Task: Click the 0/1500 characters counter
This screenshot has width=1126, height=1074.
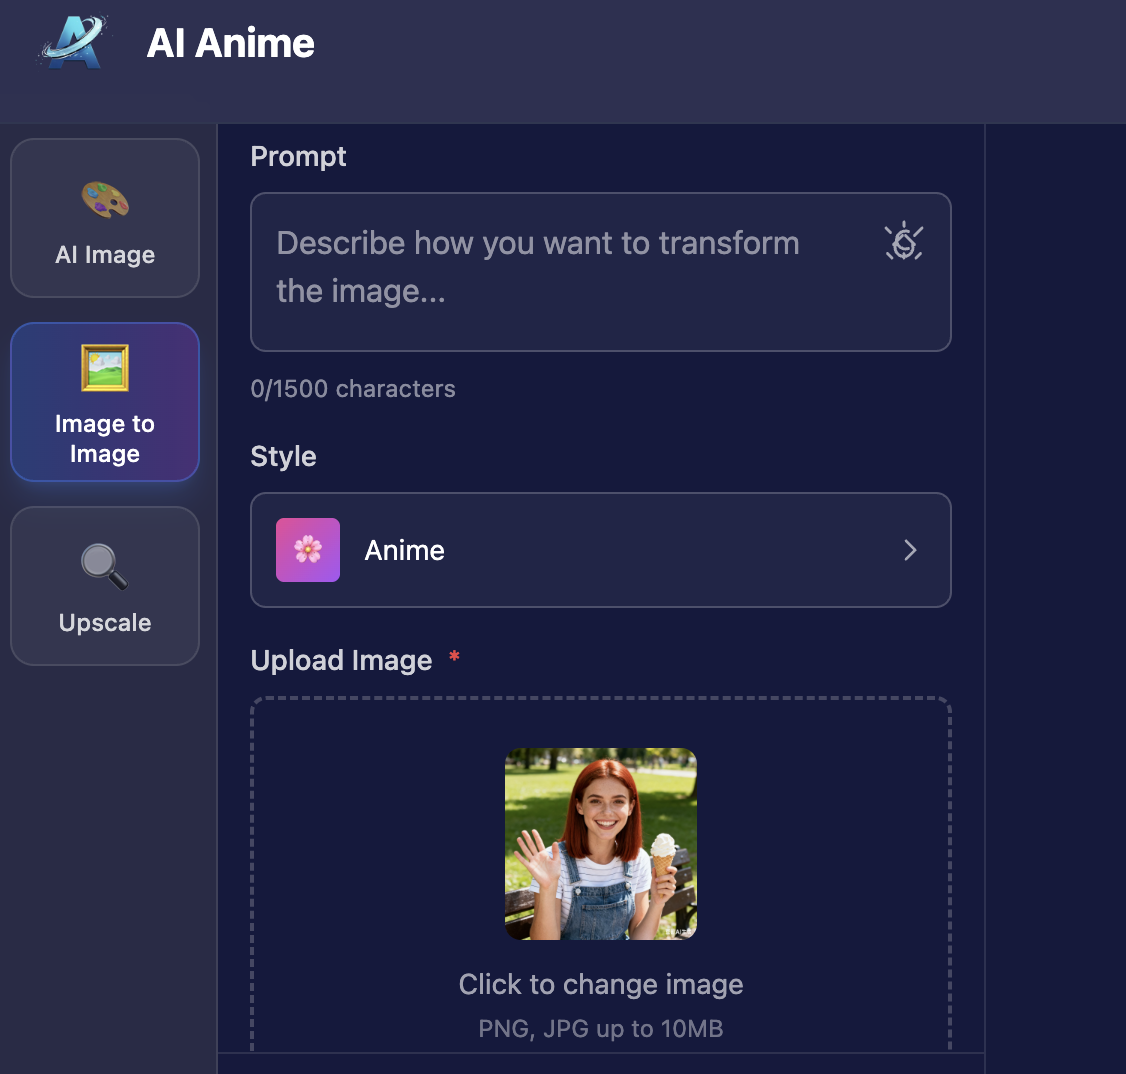Action: coord(353,389)
